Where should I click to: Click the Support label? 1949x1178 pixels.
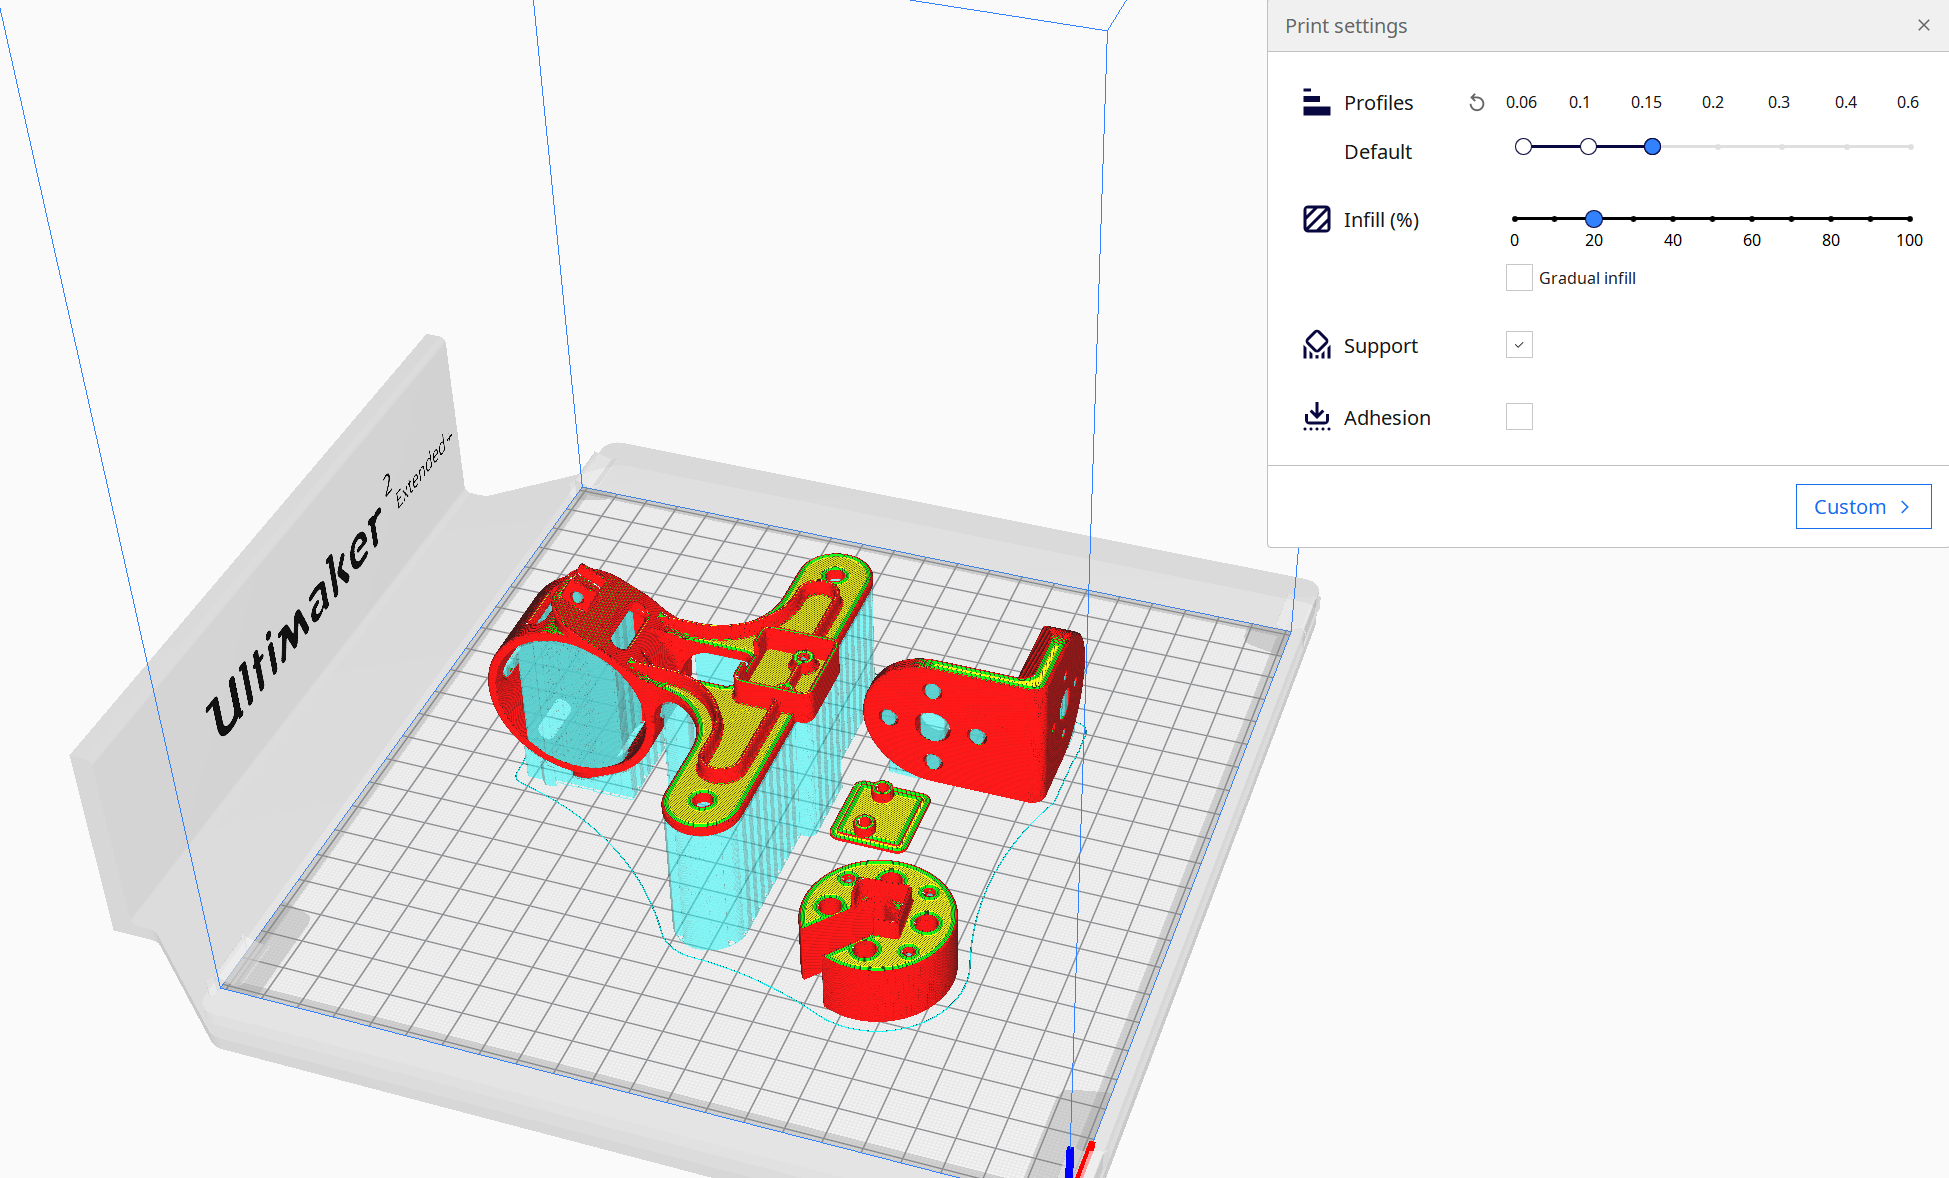[1380, 346]
